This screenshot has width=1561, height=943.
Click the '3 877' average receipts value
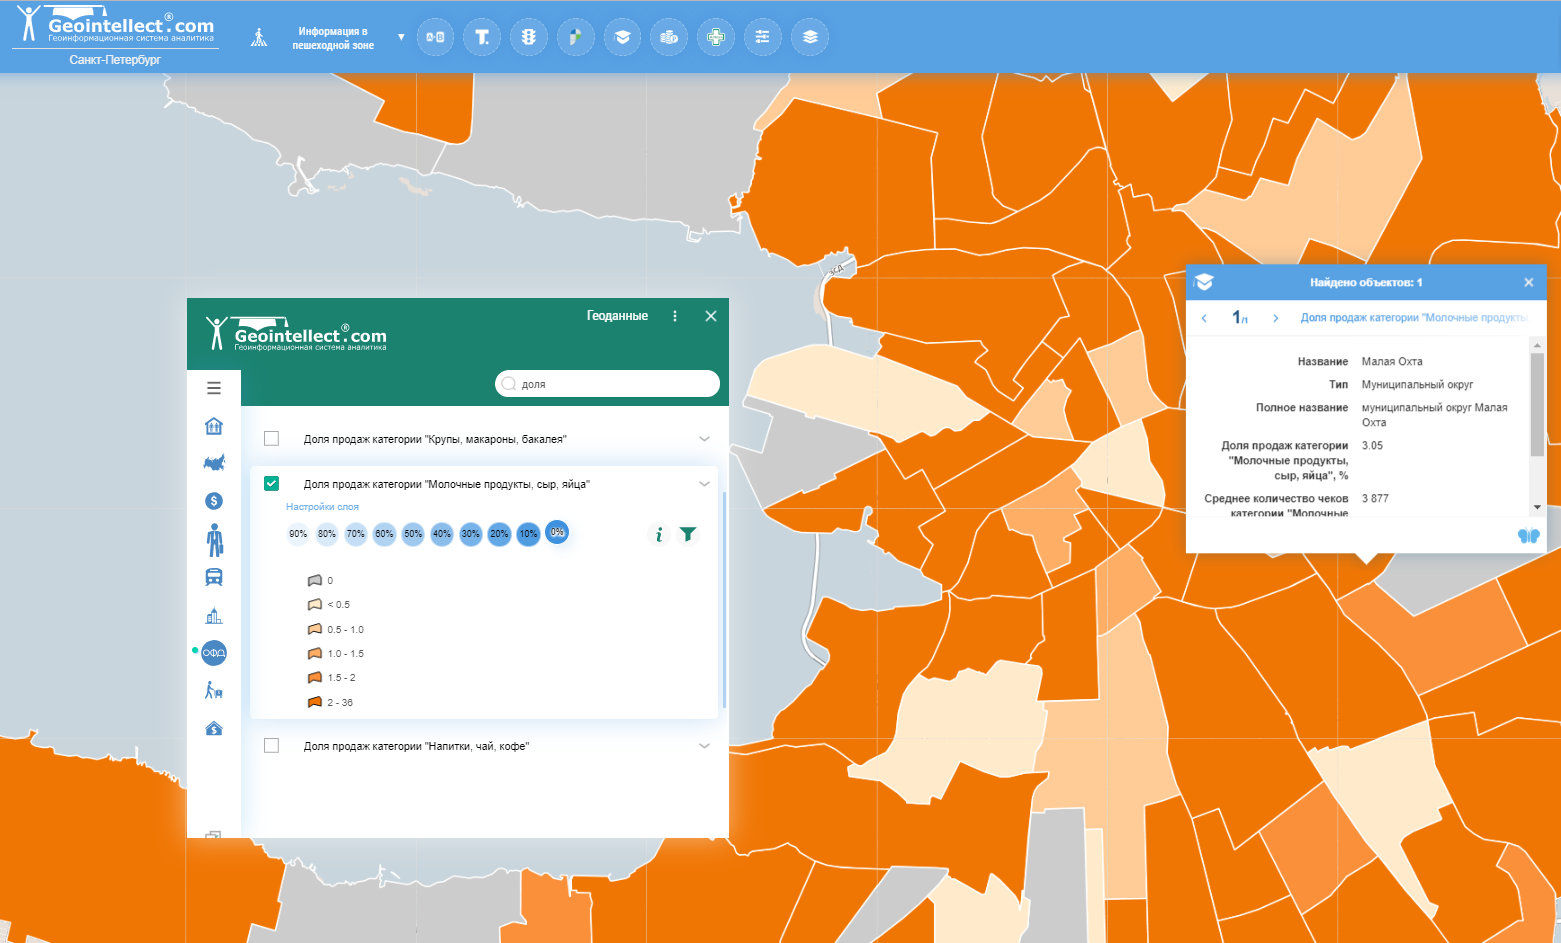(x=1375, y=498)
